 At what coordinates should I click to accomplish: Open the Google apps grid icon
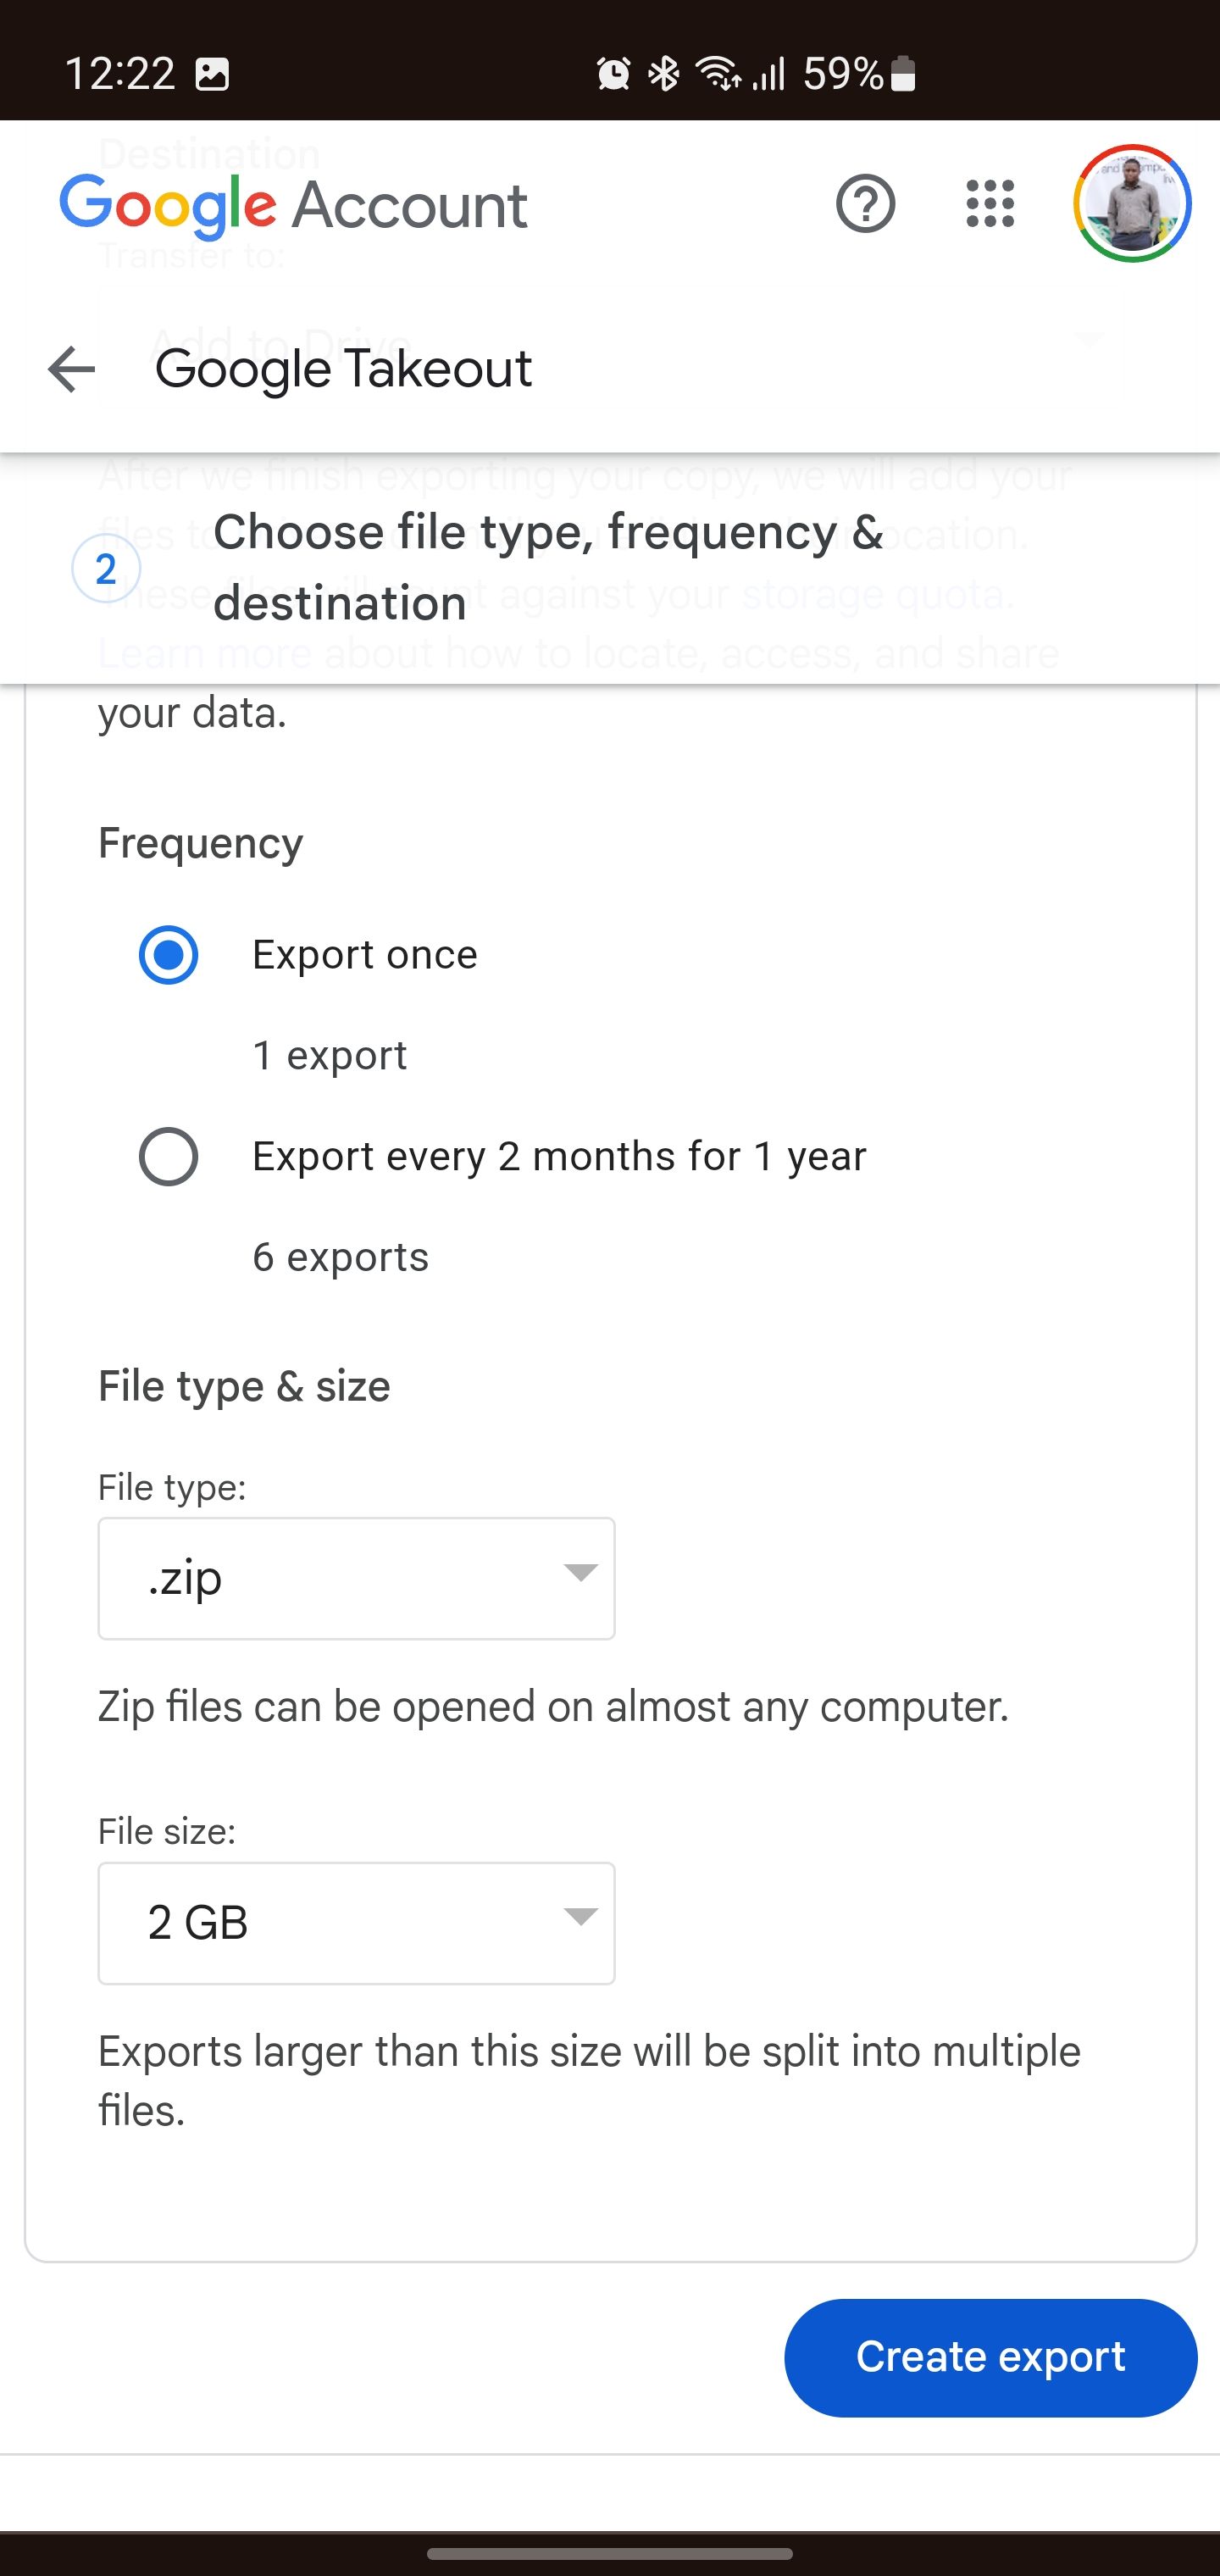click(x=990, y=204)
